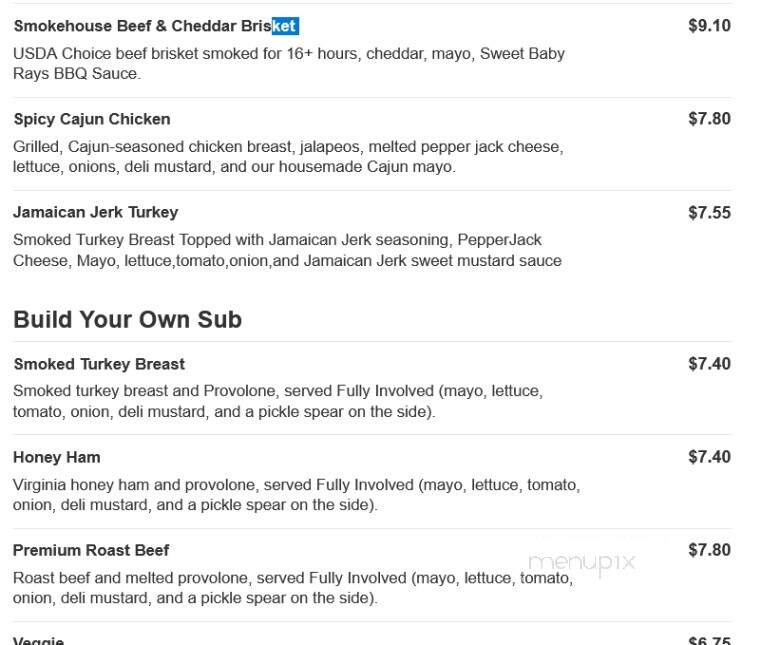The image size is (761, 645).
Task: Click the USDA Choice beef brisket description
Action: [289, 64]
